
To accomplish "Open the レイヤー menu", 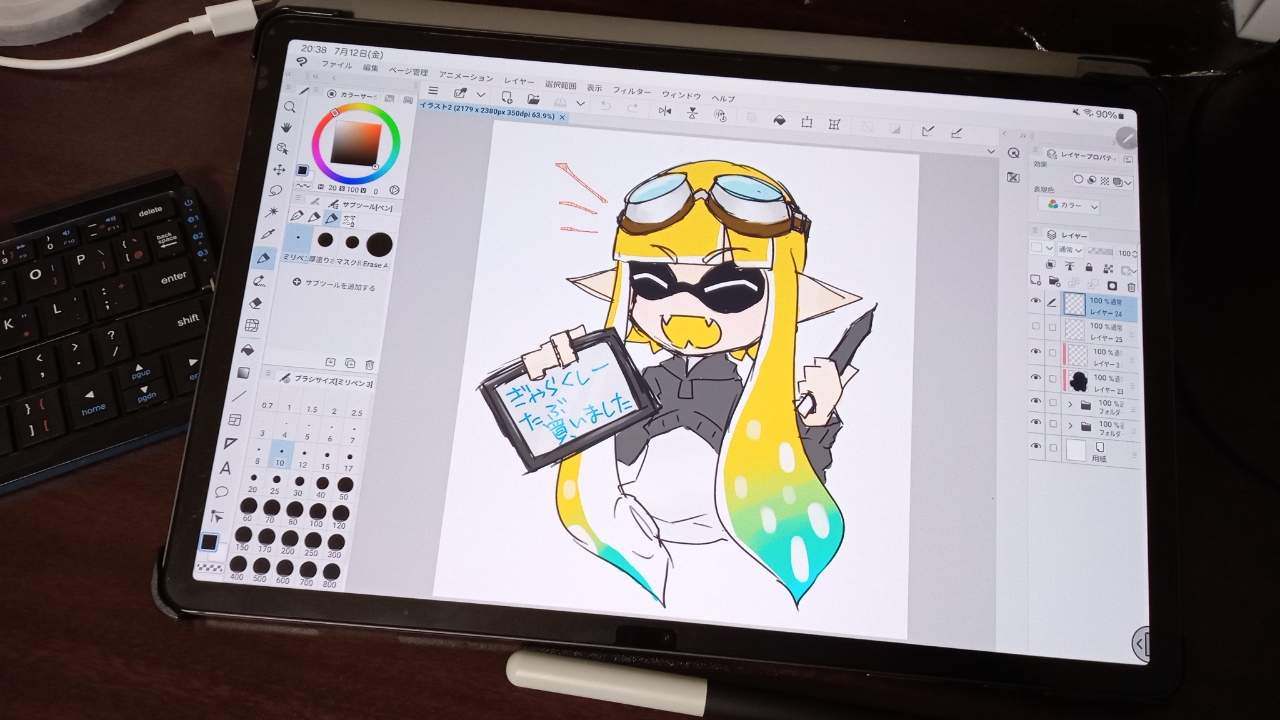I will [x=519, y=80].
